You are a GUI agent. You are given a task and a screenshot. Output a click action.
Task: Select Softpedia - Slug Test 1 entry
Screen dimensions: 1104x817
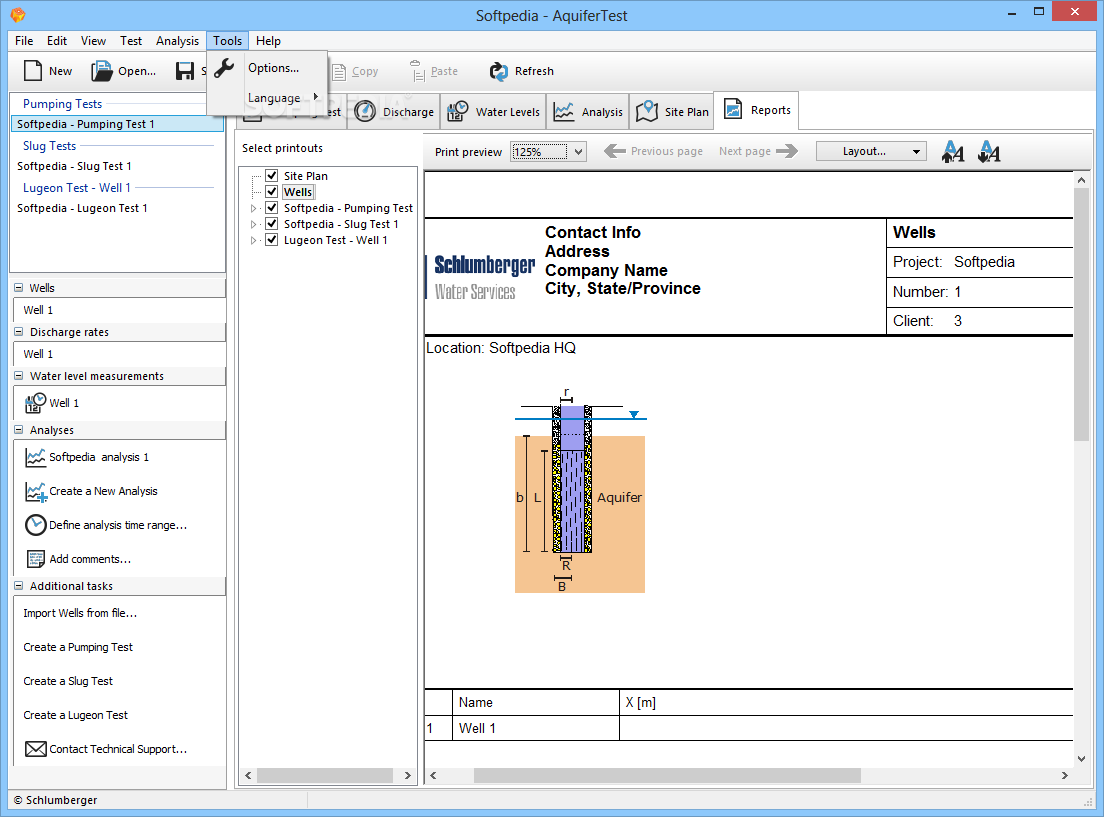click(74, 166)
